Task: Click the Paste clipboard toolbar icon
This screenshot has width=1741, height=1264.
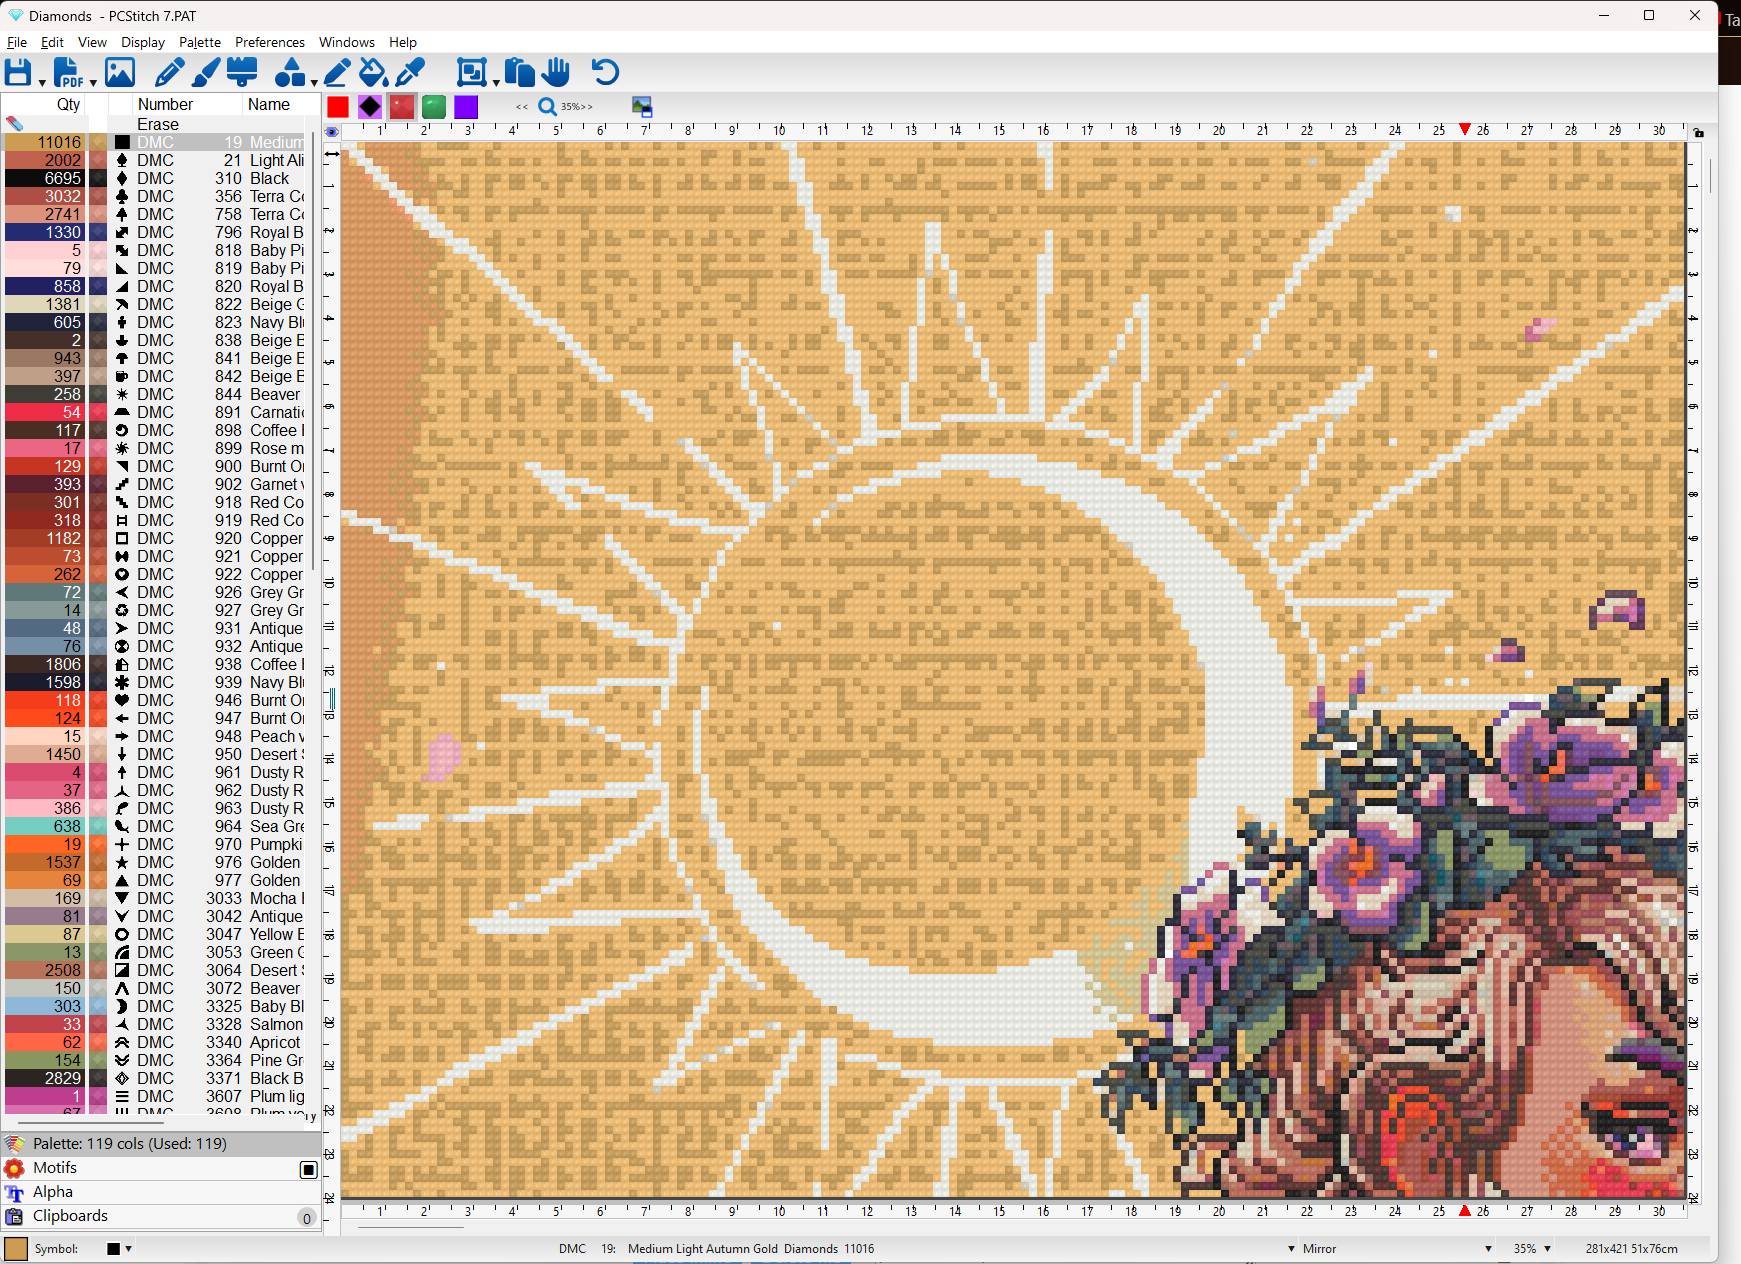Action: pyautogui.click(x=519, y=72)
